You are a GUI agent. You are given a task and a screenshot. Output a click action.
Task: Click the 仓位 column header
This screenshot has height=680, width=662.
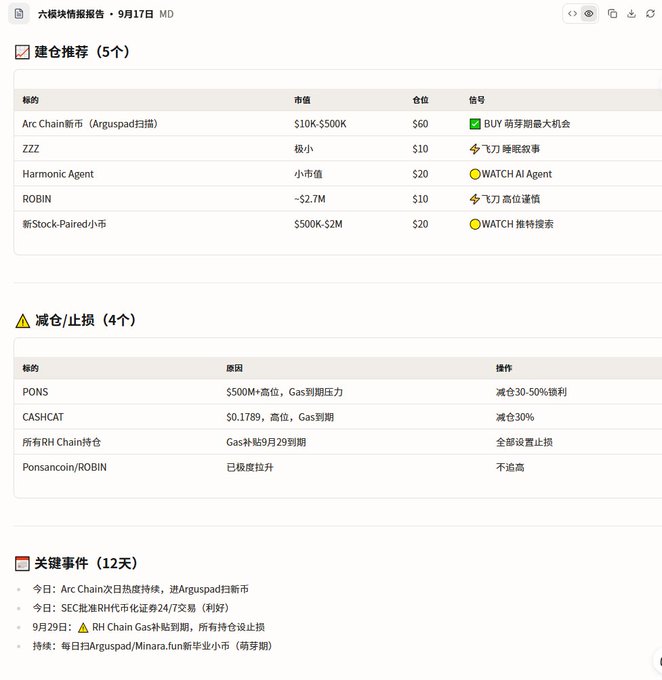(x=420, y=100)
